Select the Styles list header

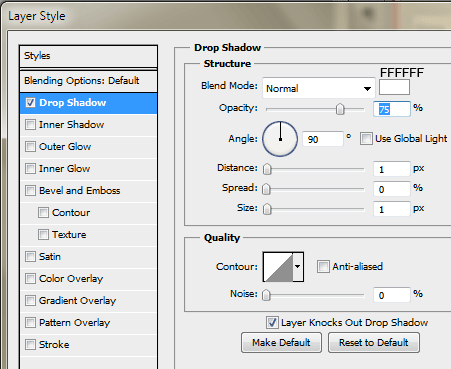88,56
